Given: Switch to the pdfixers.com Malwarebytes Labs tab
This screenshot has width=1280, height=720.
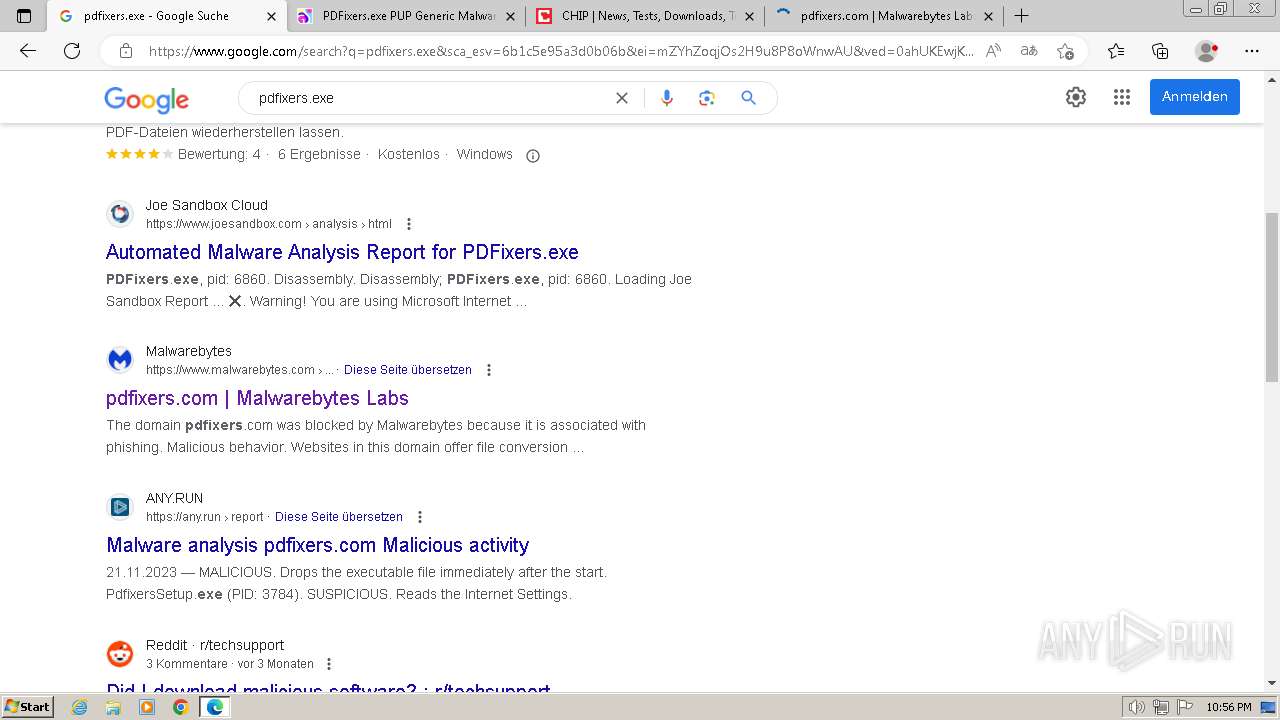Looking at the screenshot, I should pos(886,16).
